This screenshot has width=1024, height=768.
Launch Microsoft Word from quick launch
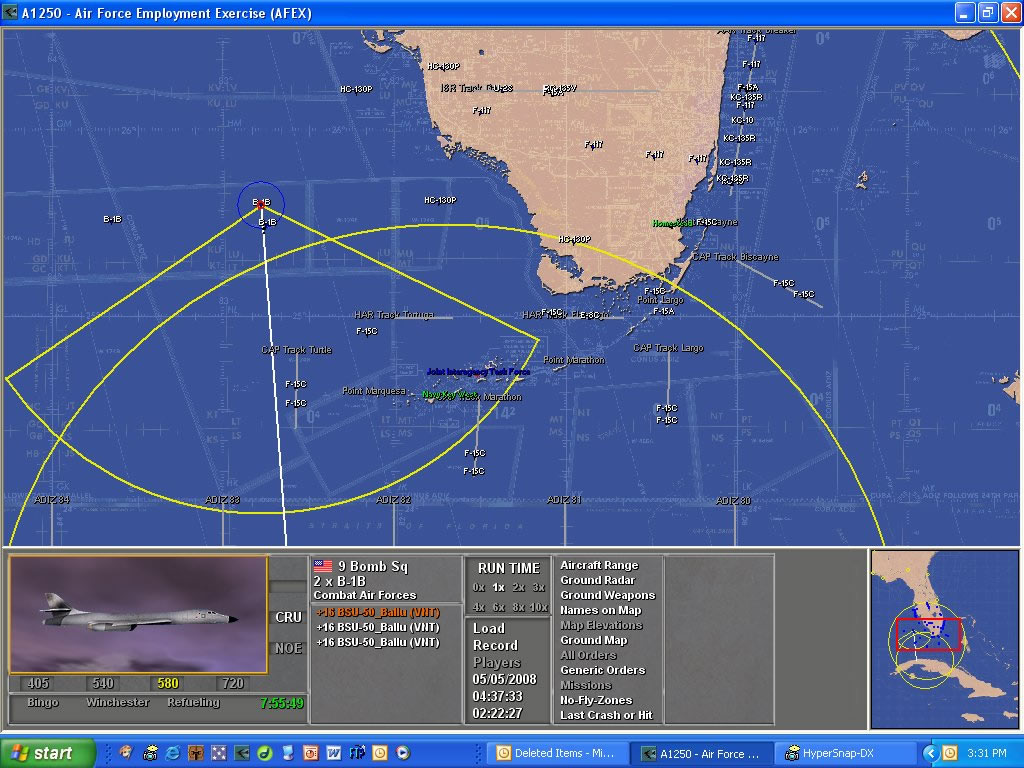click(333, 753)
